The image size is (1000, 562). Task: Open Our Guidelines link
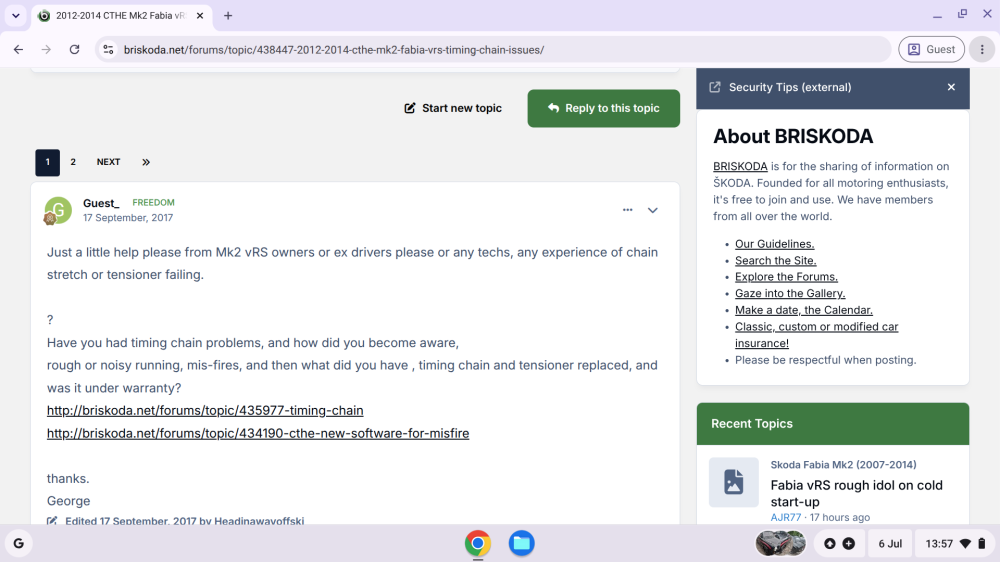[774, 244]
